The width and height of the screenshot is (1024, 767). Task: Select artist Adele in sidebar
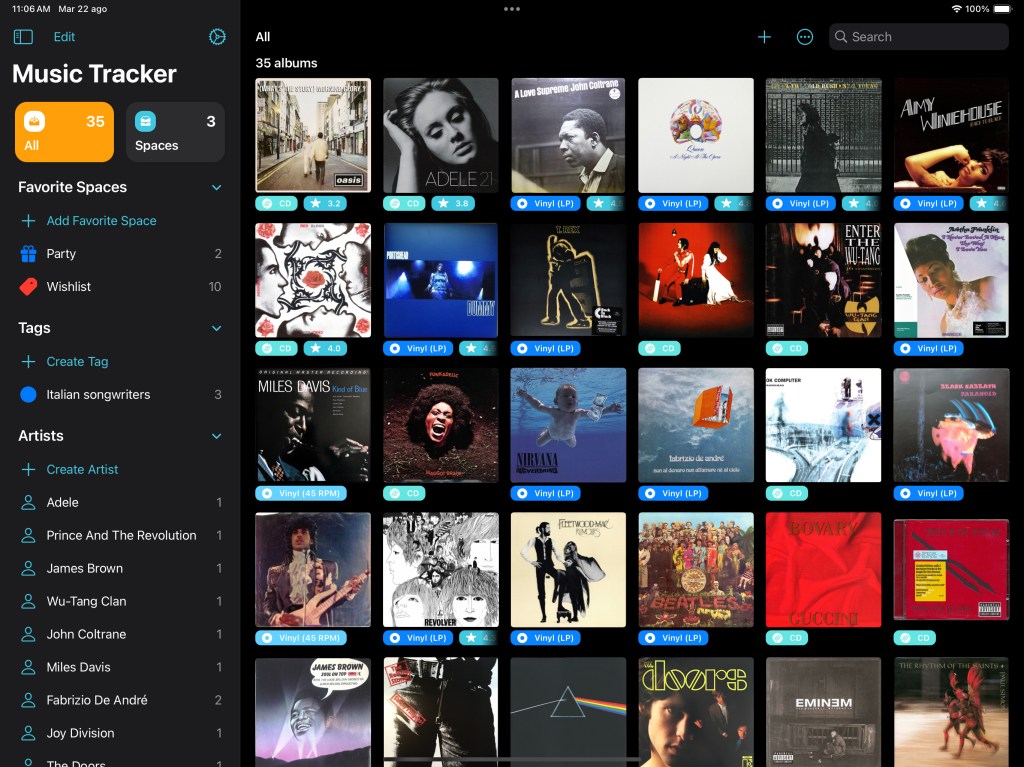[120, 502]
